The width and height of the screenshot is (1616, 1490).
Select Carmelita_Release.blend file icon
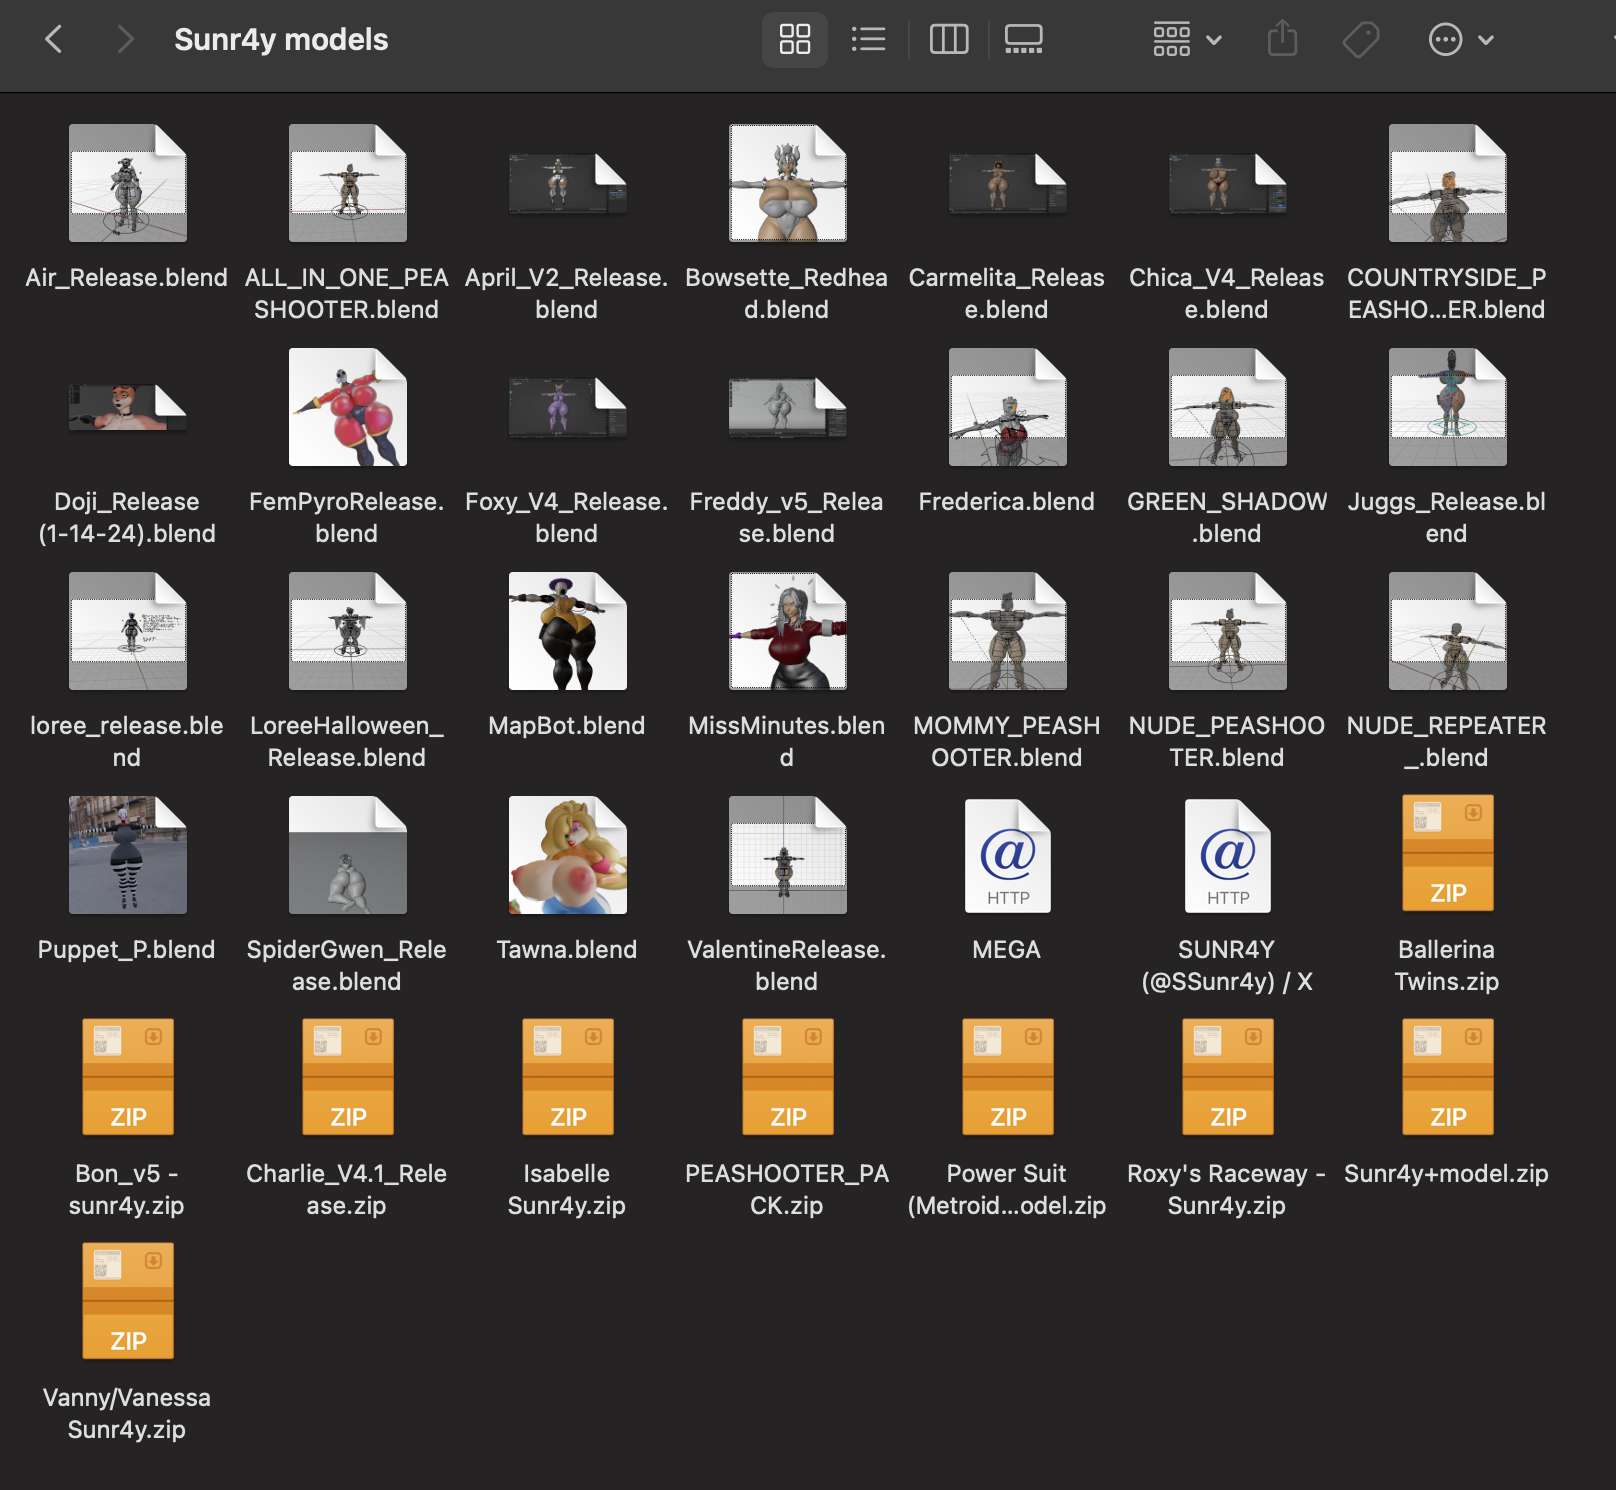tap(1008, 183)
